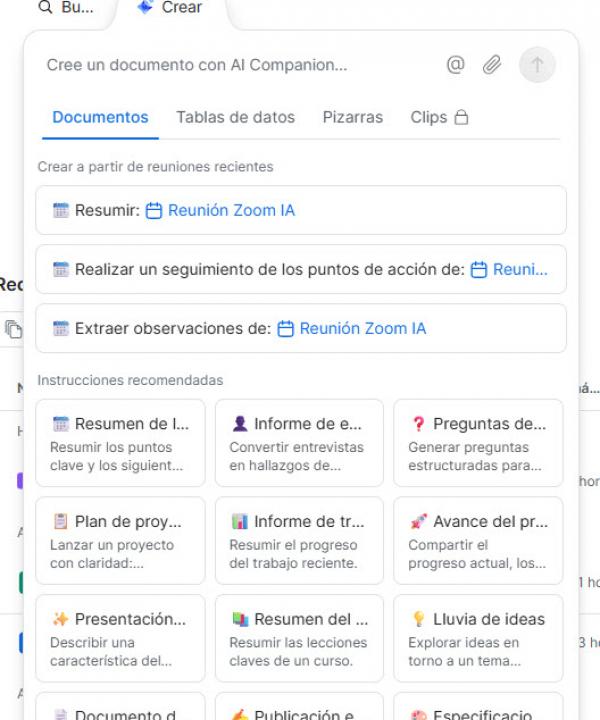This screenshot has width=600, height=720.
Task: Open the Crear tab with sparkle icon
Action: [171, 8]
